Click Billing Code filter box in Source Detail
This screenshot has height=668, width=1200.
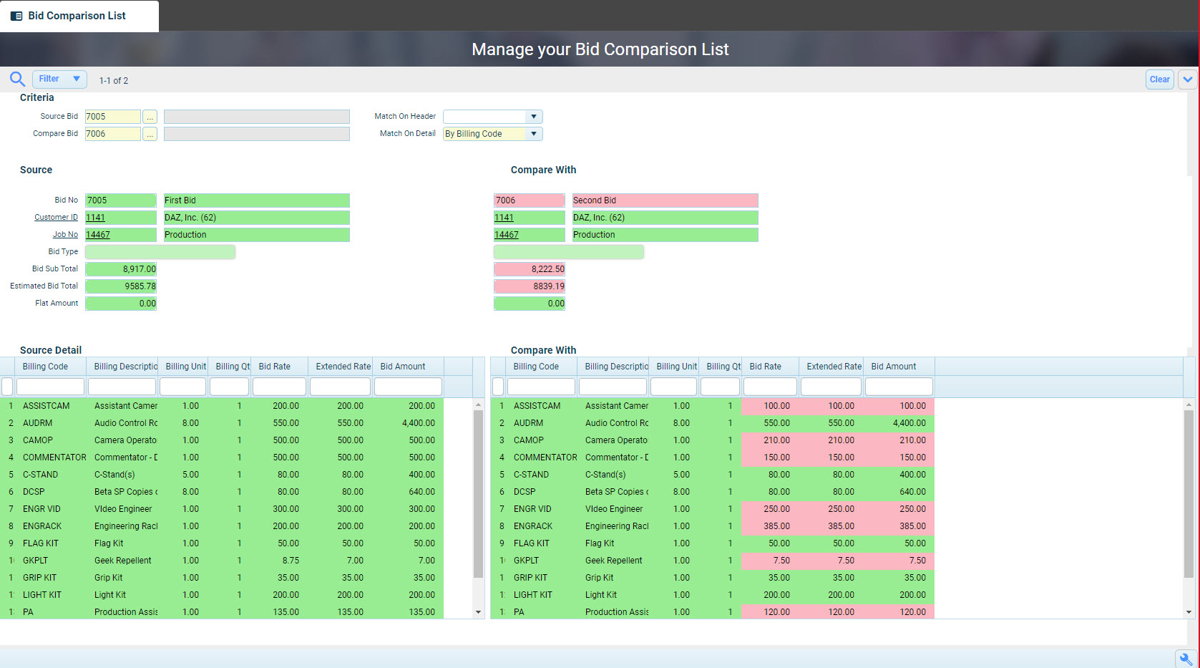click(x=50, y=387)
